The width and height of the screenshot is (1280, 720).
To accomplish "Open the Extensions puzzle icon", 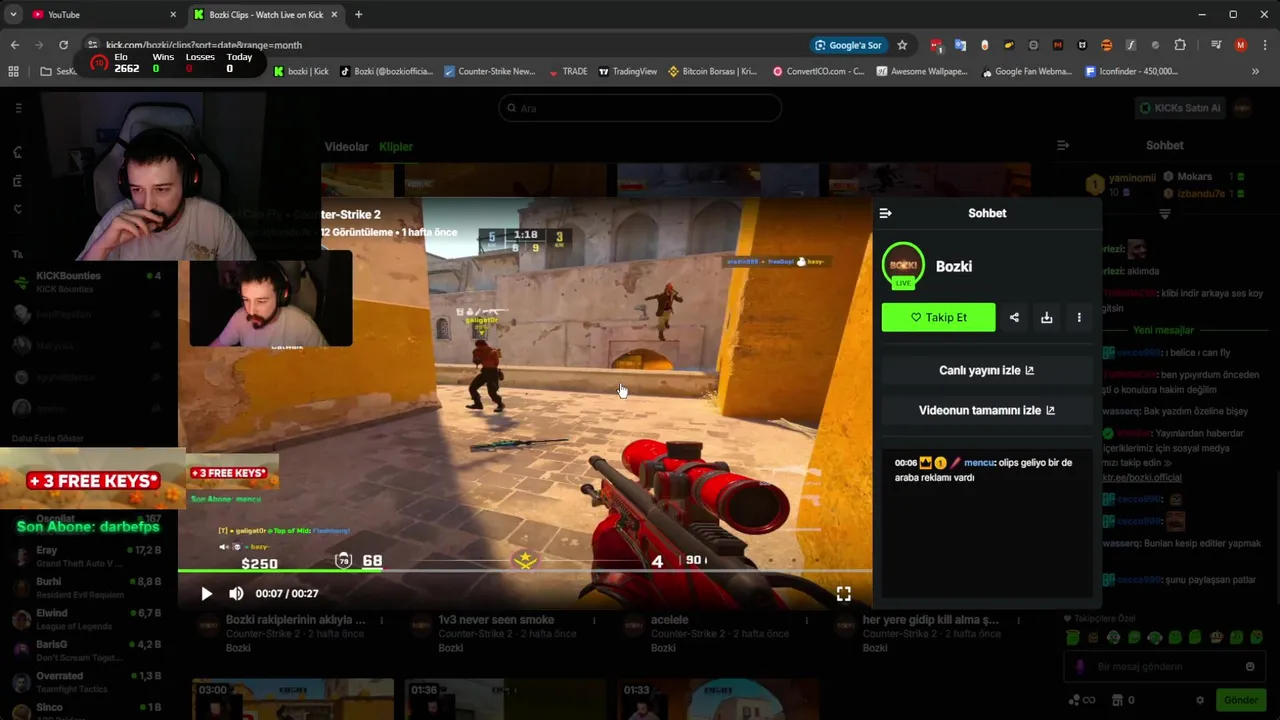I will pos(1180,45).
